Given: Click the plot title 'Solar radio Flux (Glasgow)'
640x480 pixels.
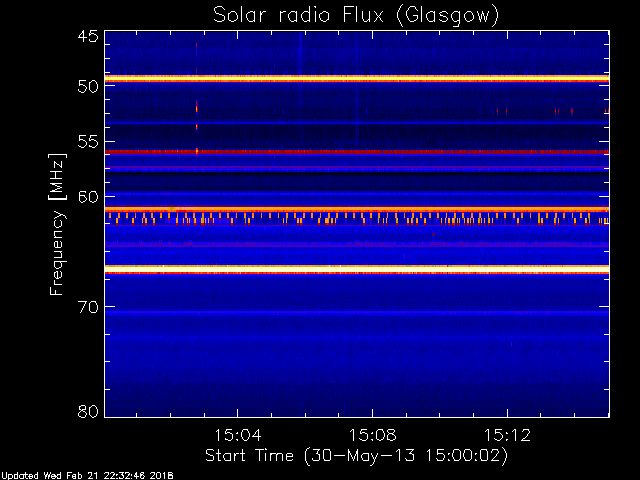Looking at the screenshot, I should (x=356, y=16).
